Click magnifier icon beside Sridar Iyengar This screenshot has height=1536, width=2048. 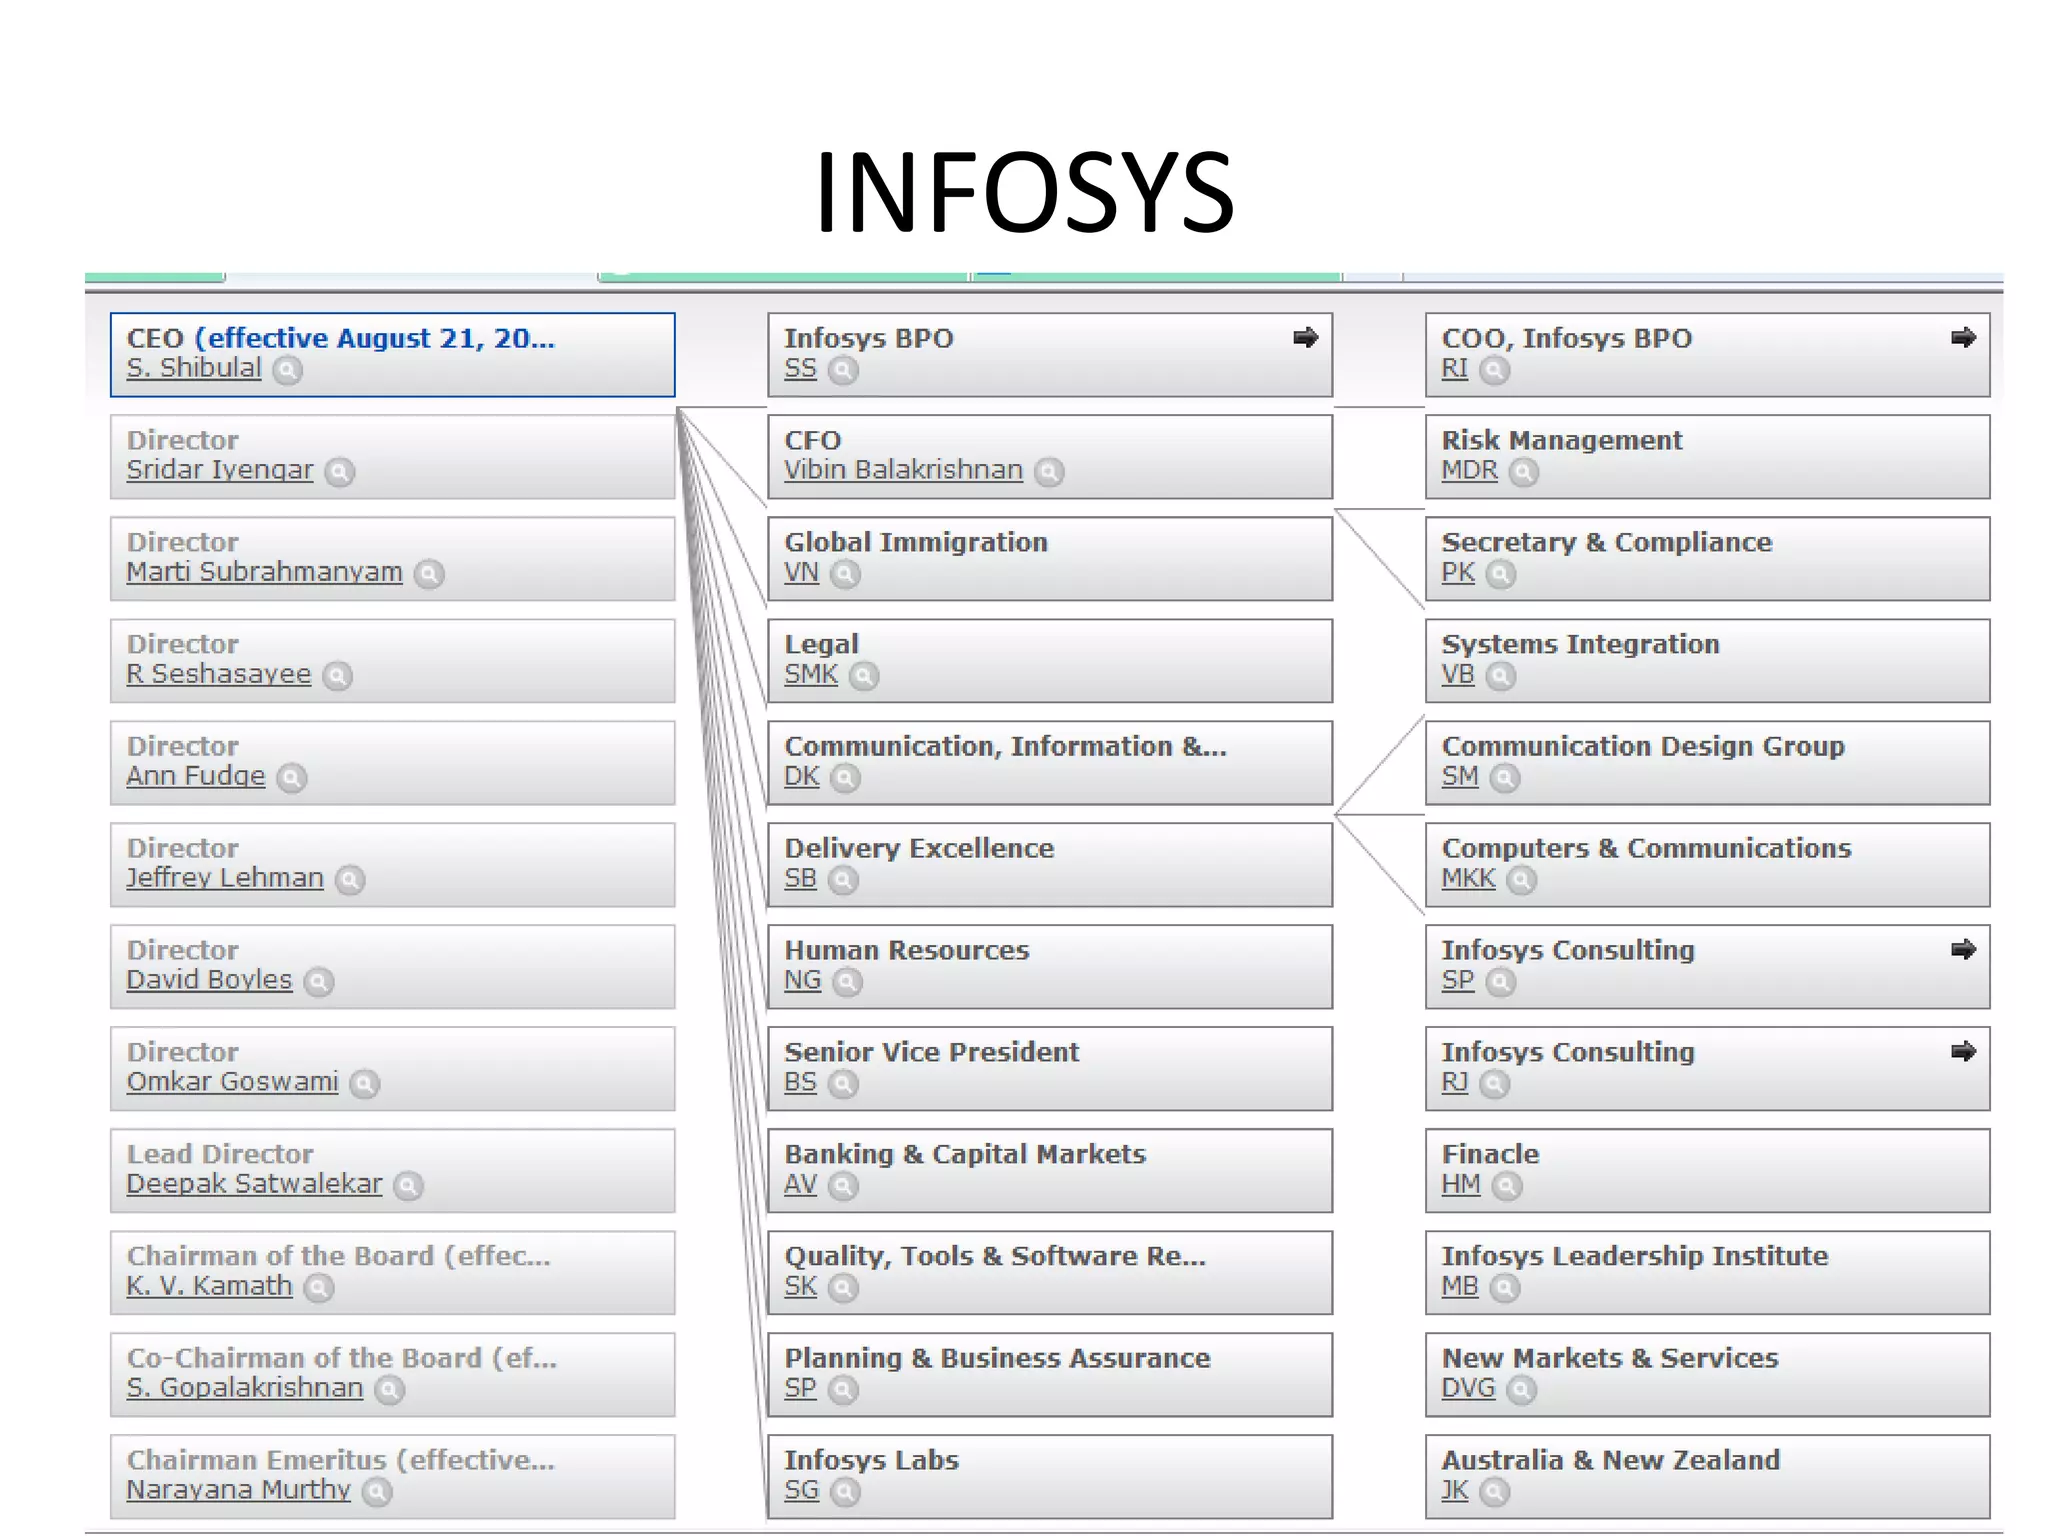[x=340, y=472]
